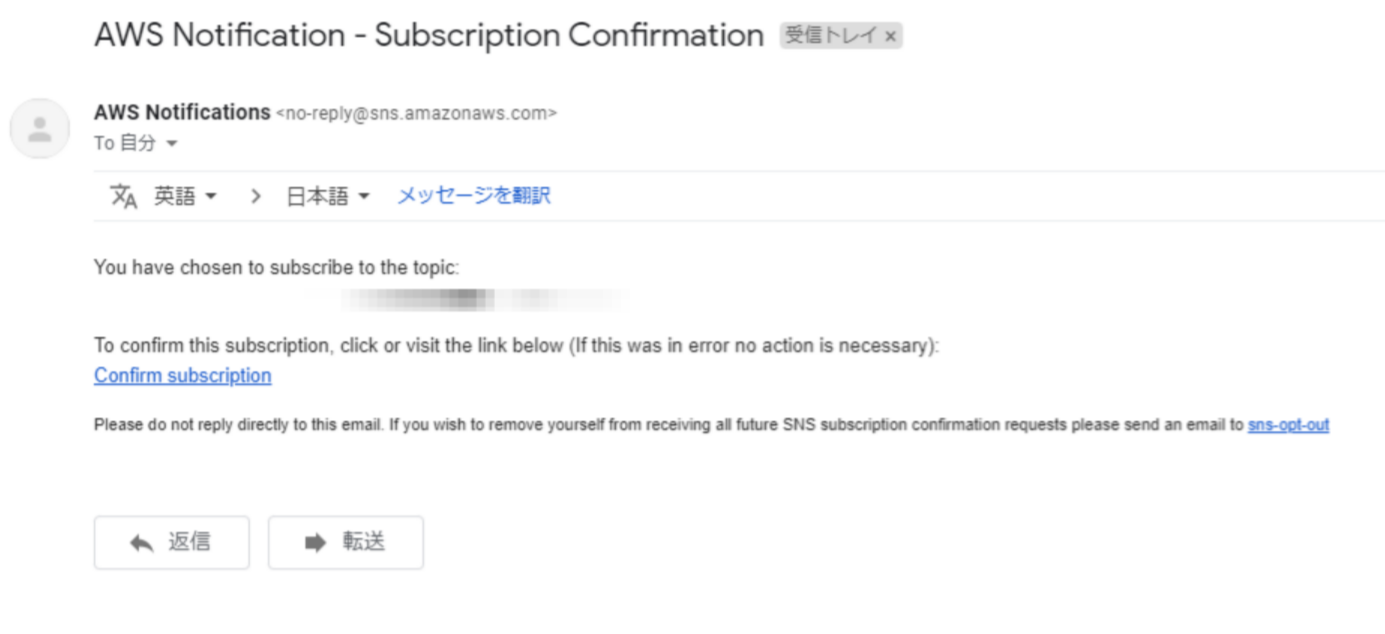Click the Confirm subscription link
Screen dimensions: 1385x634
[x=182, y=376]
